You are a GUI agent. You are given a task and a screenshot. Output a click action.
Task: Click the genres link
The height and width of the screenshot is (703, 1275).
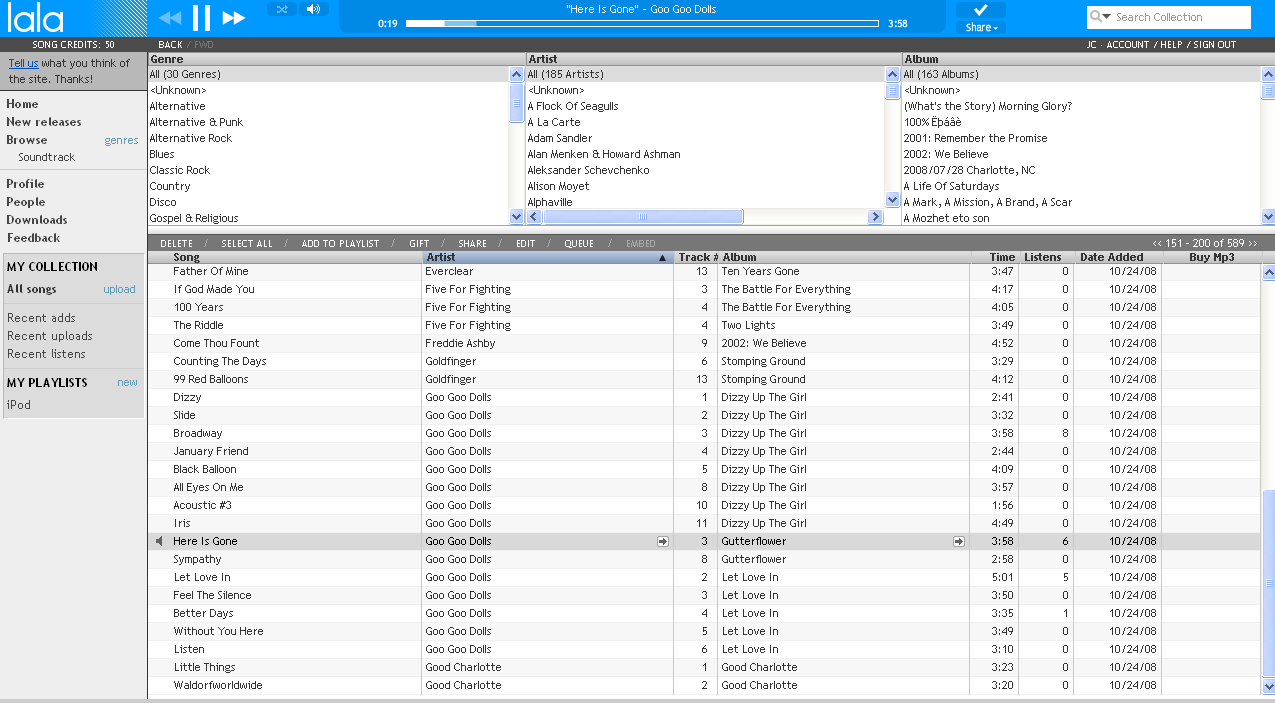(121, 140)
